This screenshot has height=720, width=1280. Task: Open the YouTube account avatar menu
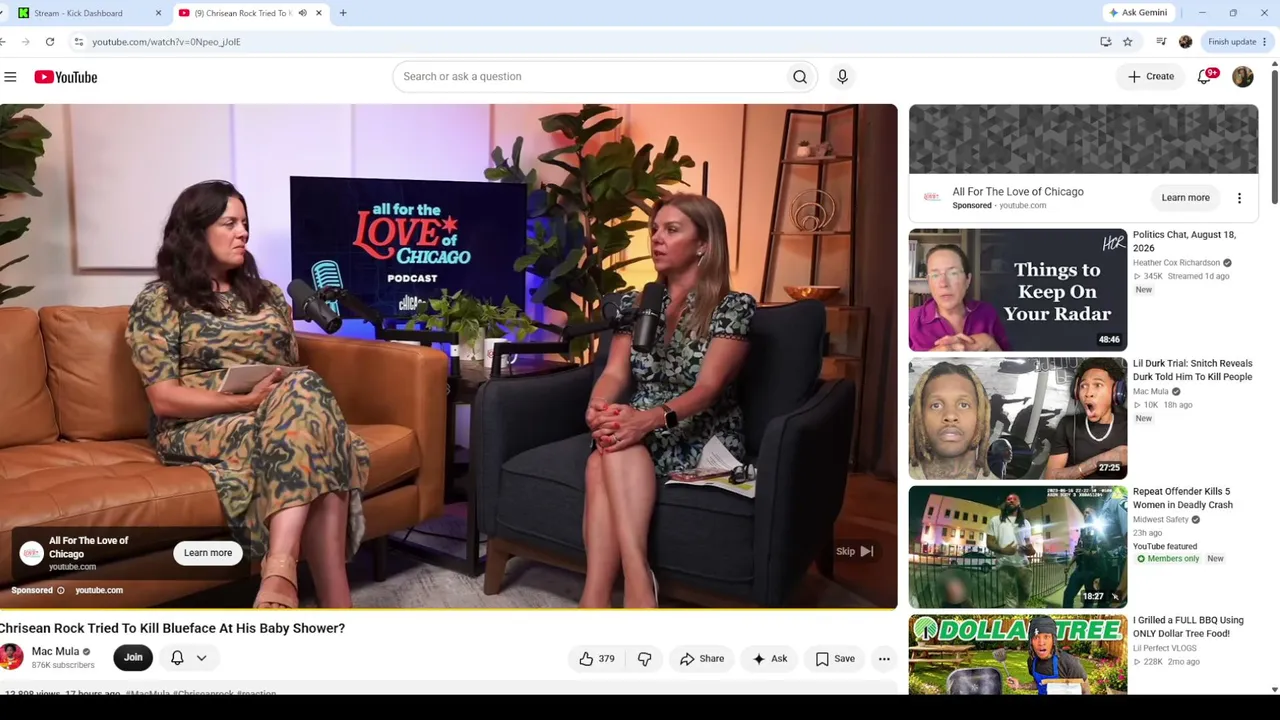click(x=1243, y=76)
